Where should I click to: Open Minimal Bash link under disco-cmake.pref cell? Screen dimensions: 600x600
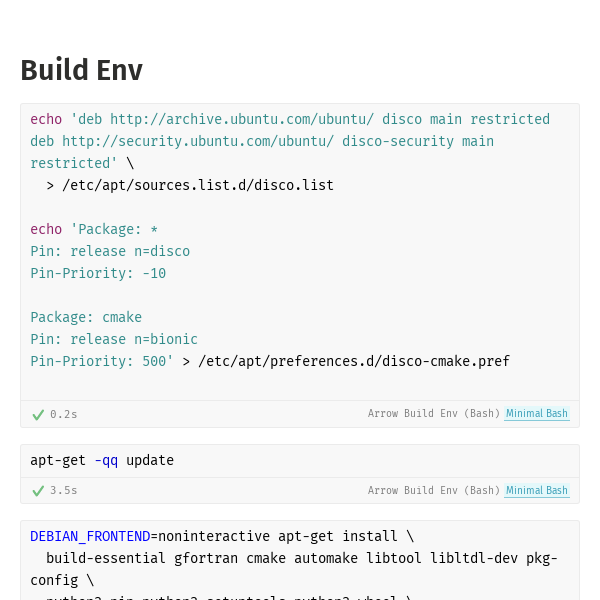[536, 414]
